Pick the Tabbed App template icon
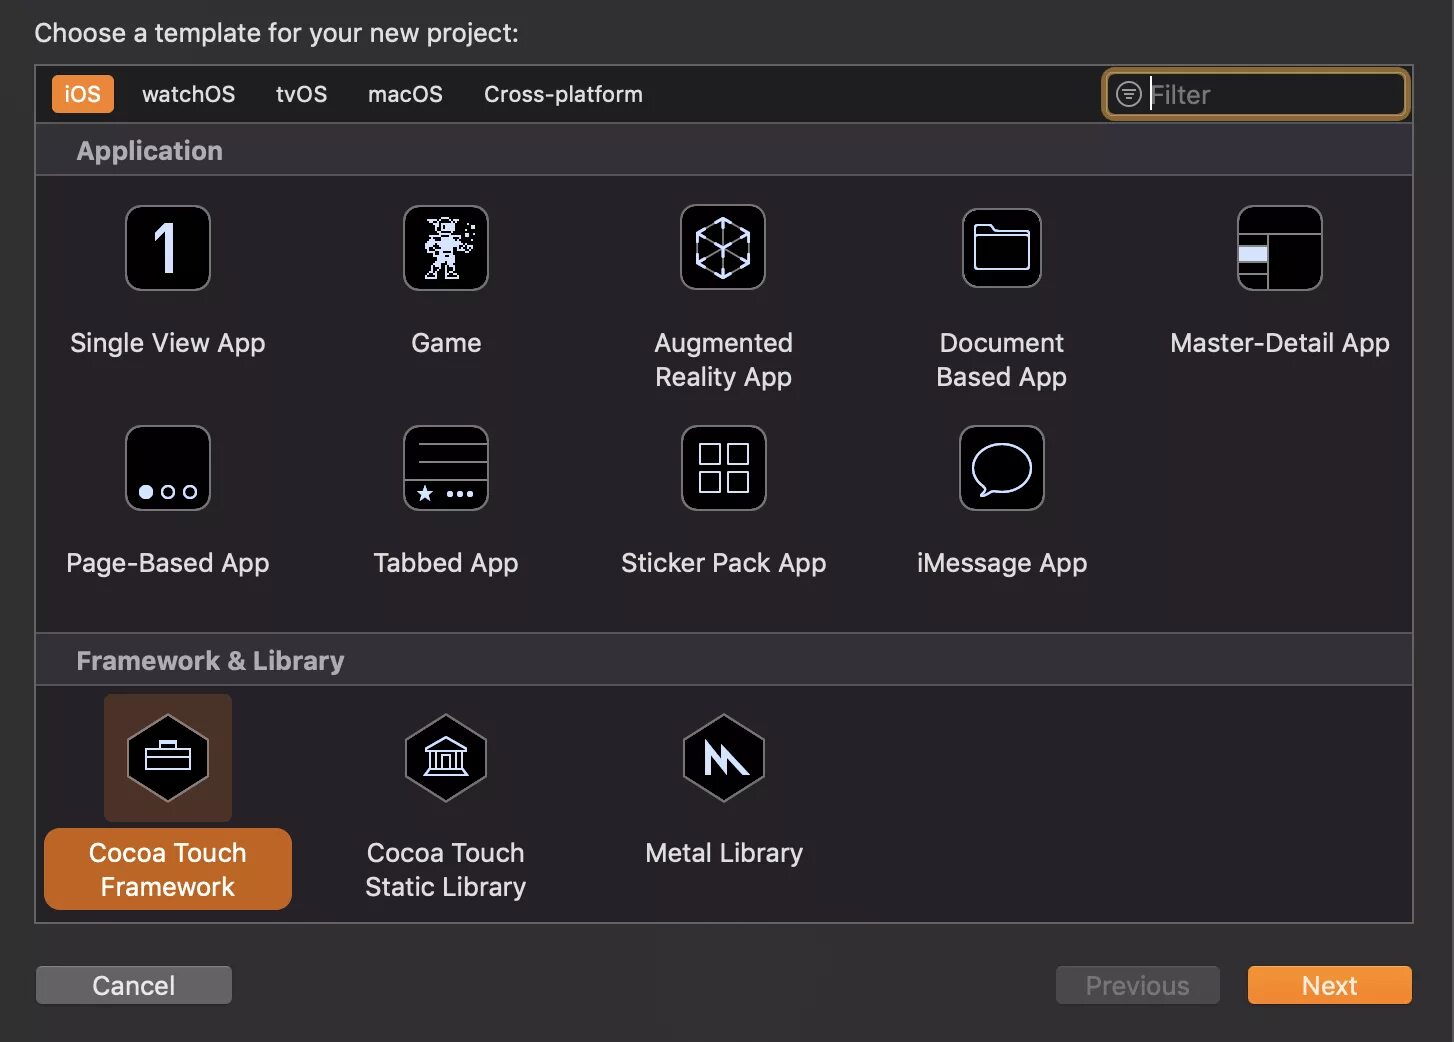 [x=446, y=468]
